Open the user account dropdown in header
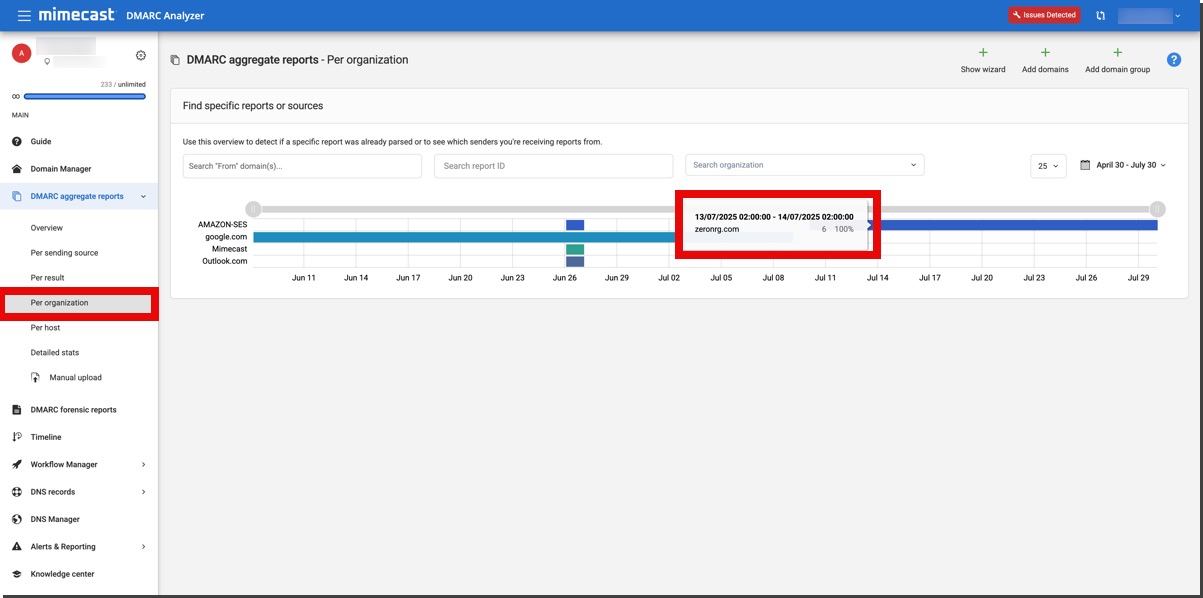1203x598 pixels. pyautogui.click(x=1150, y=15)
